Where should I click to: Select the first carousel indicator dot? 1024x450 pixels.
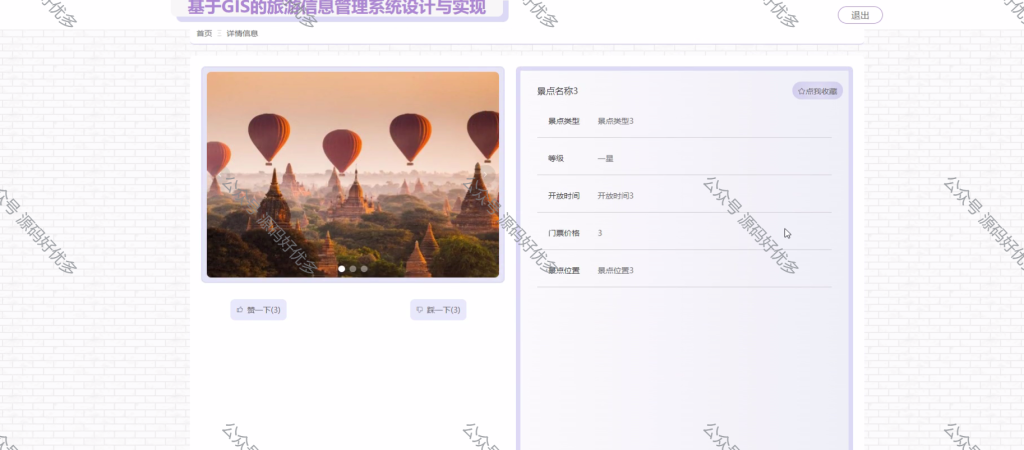pos(342,268)
